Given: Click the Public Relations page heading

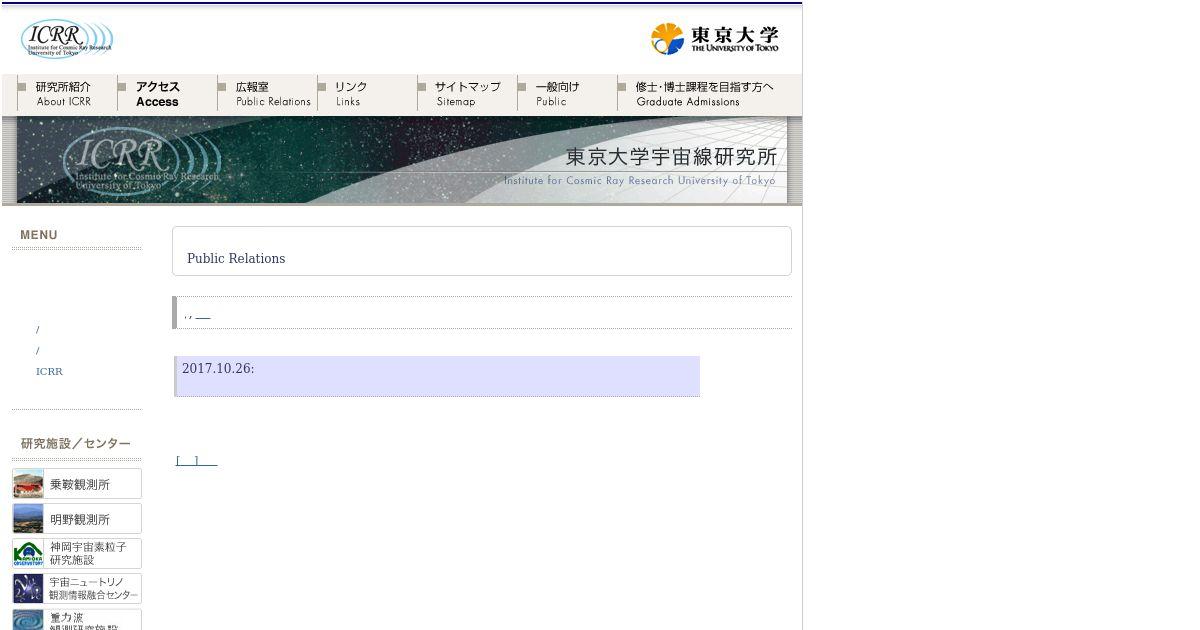Looking at the screenshot, I should [236, 258].
